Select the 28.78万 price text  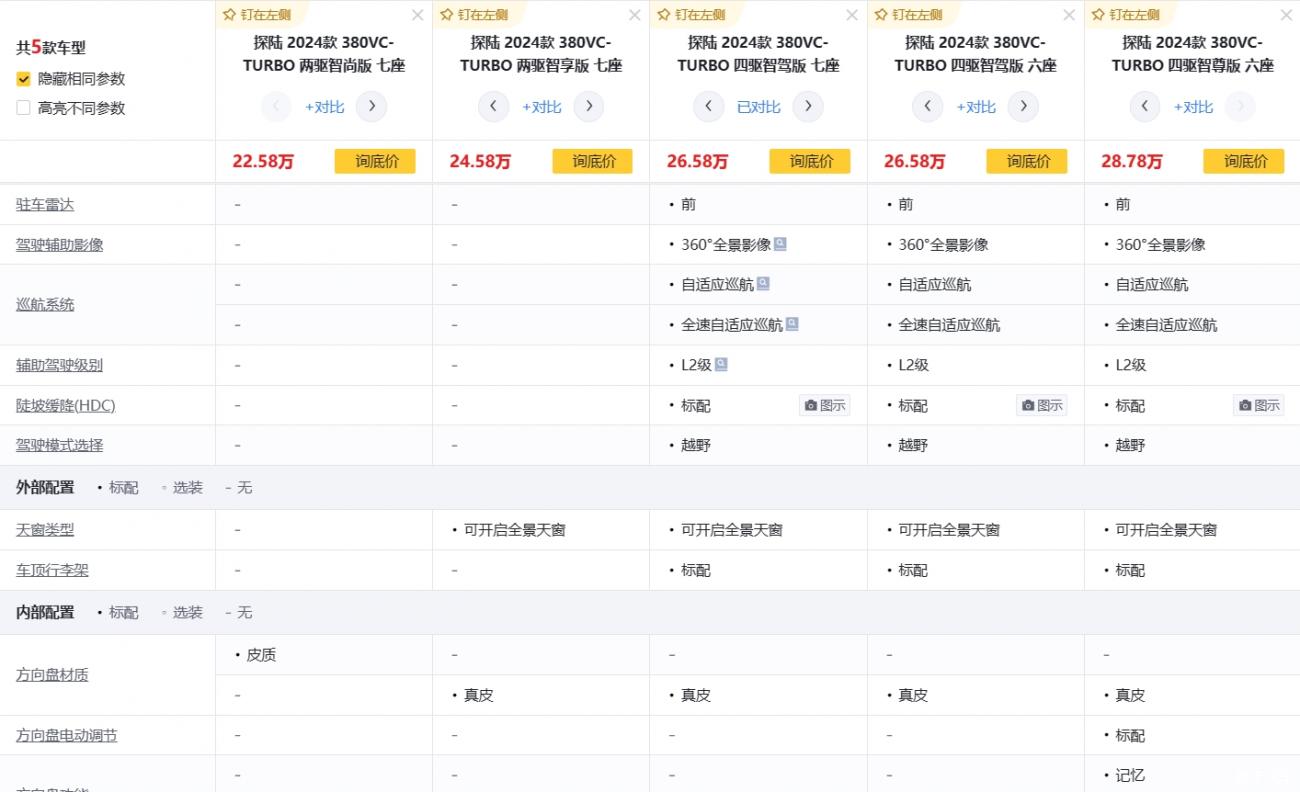pyautogui.click(x=1132, y=161)
